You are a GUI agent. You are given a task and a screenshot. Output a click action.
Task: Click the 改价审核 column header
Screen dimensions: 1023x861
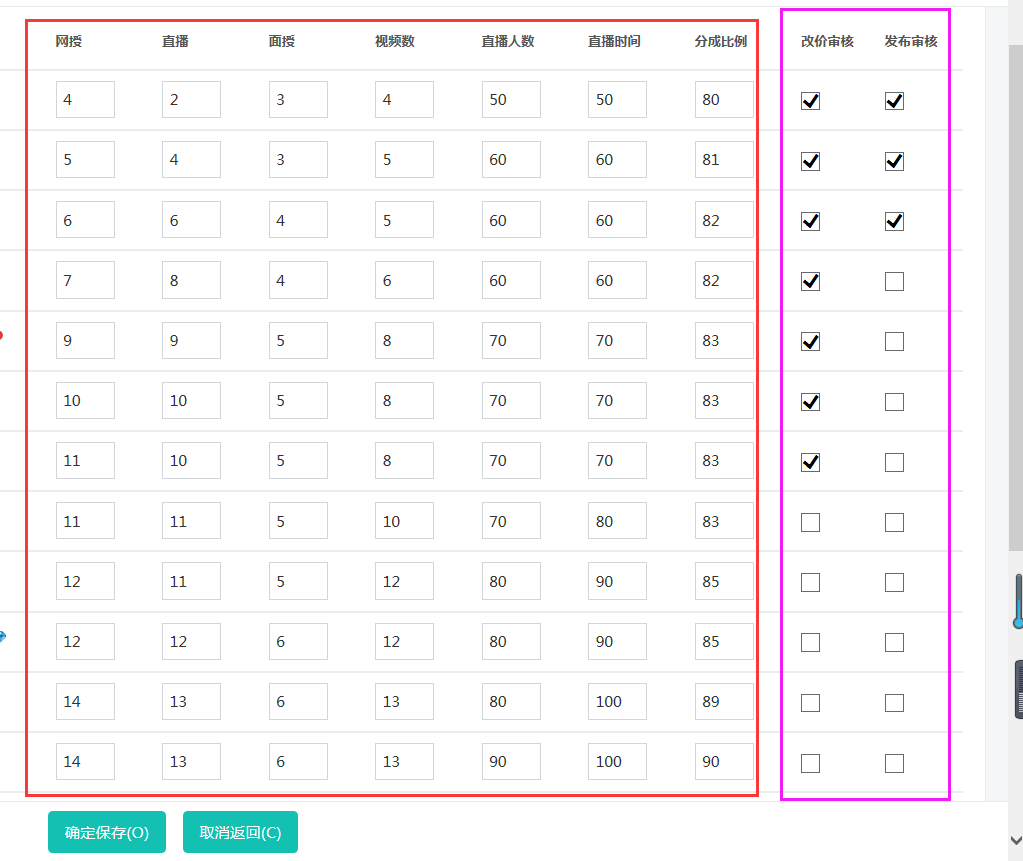(826, 41)
